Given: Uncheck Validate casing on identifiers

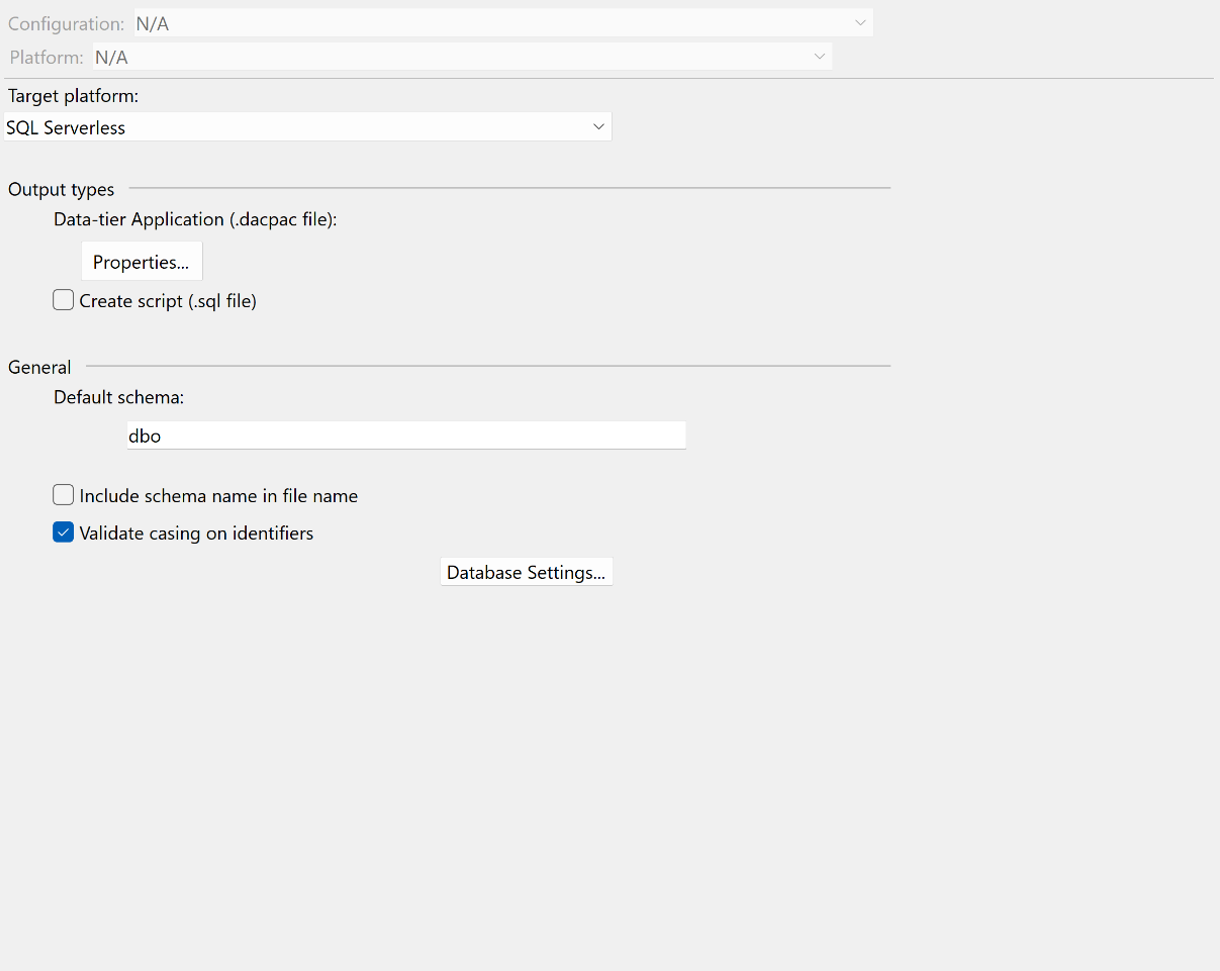Looking at the screenshot, I should point(64,533).
